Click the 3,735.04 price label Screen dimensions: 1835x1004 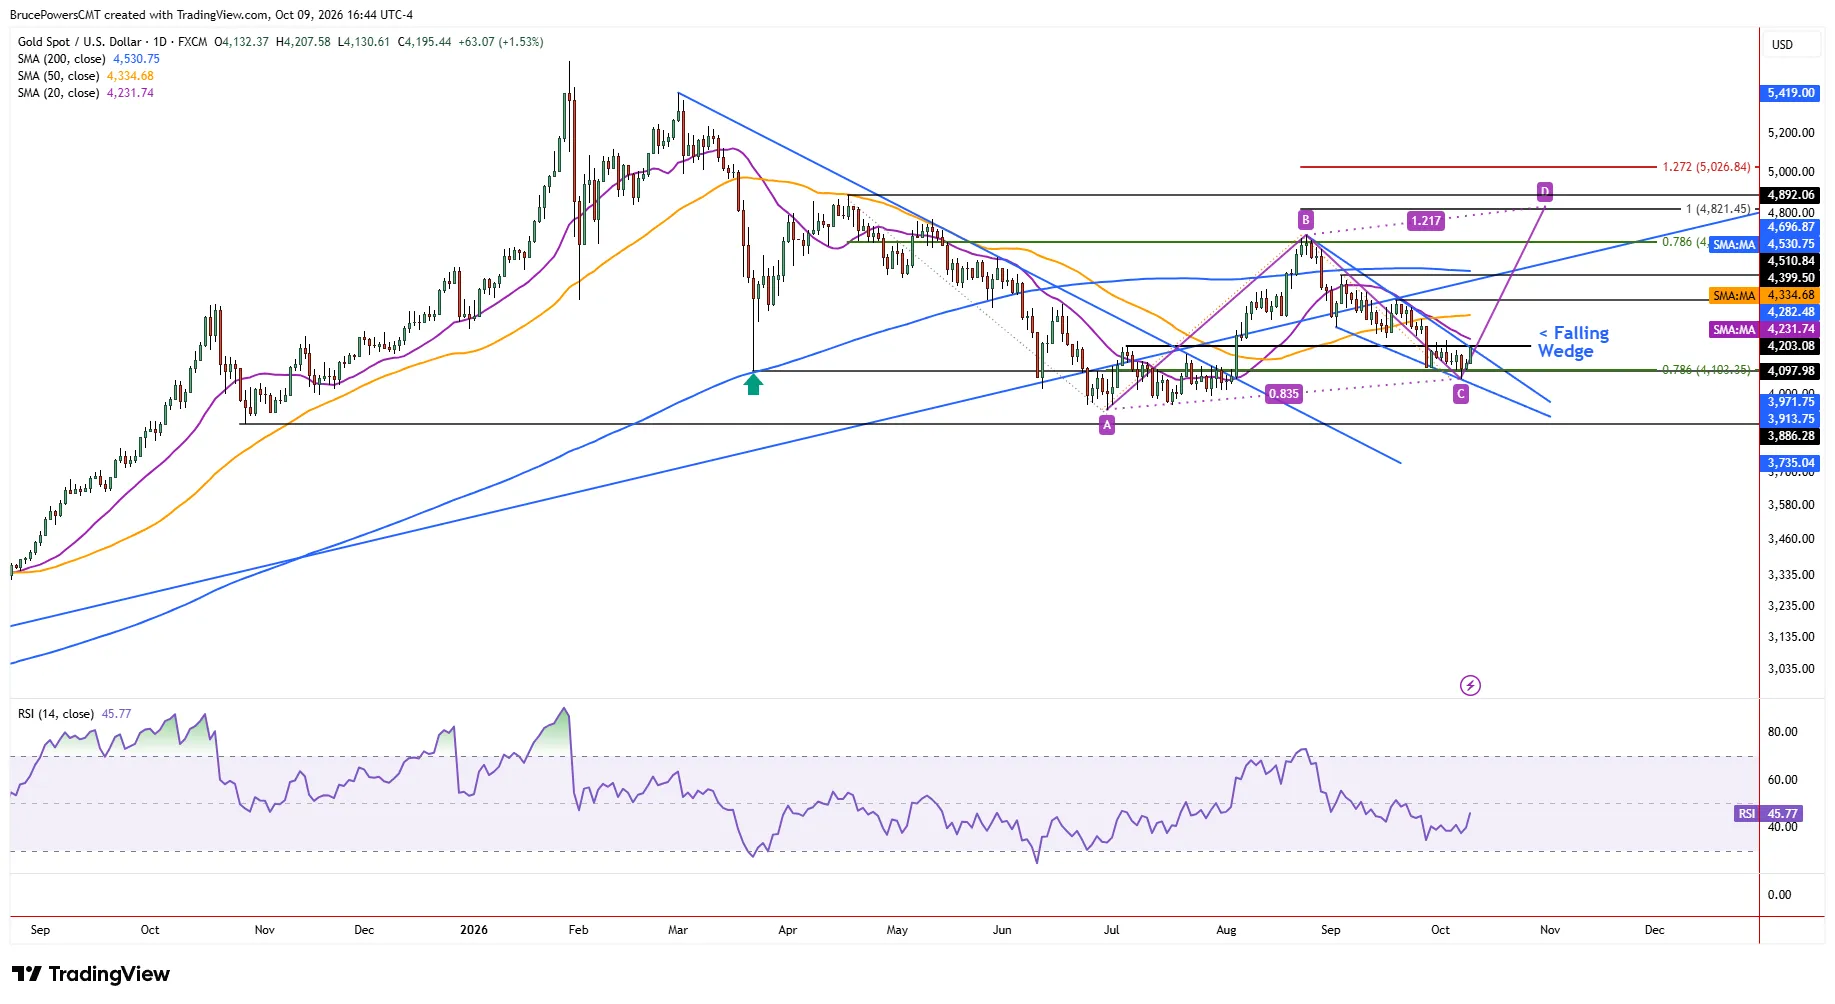click(x=1790, y=463)
